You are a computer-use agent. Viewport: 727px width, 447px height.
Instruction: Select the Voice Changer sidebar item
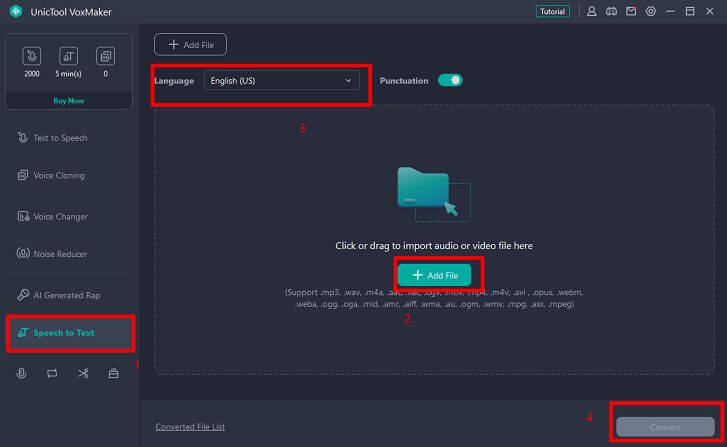click(x=70, y=217)
